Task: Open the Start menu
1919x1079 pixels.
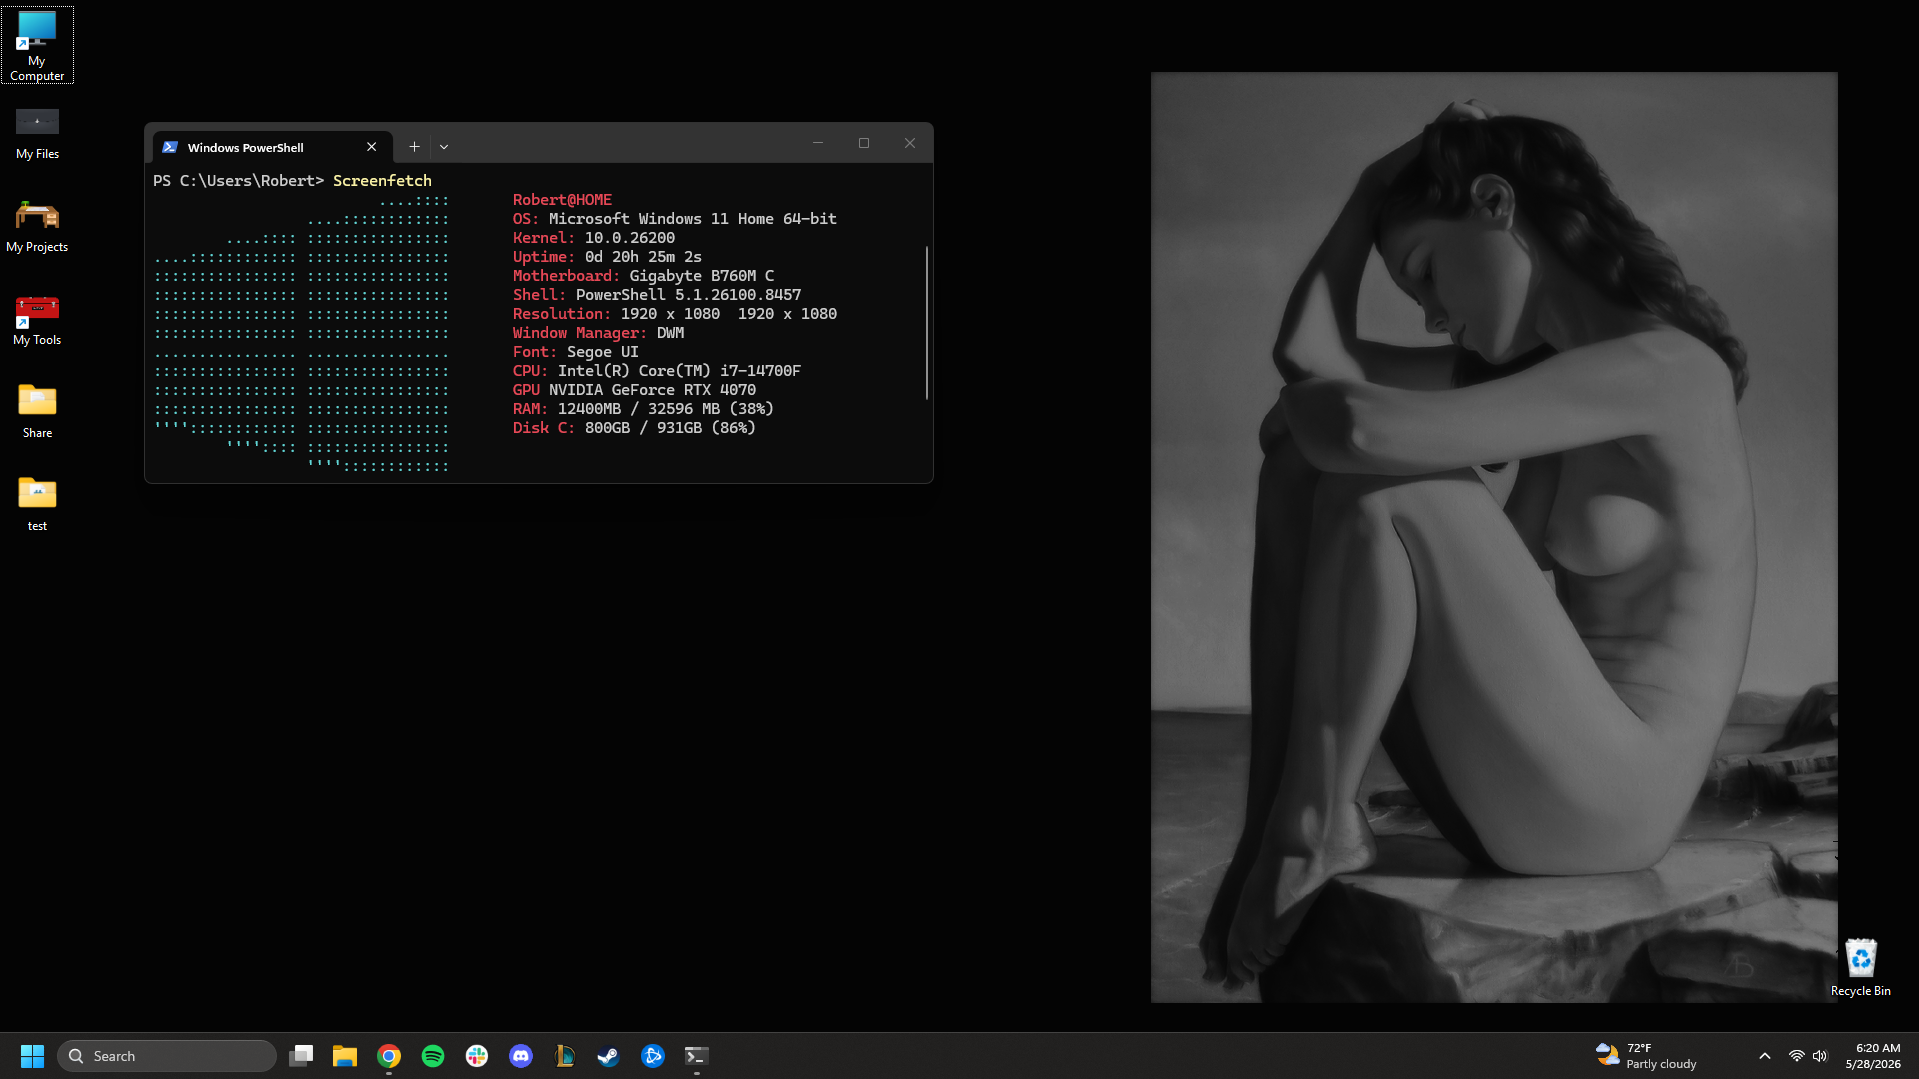Action: [32, 1056]
